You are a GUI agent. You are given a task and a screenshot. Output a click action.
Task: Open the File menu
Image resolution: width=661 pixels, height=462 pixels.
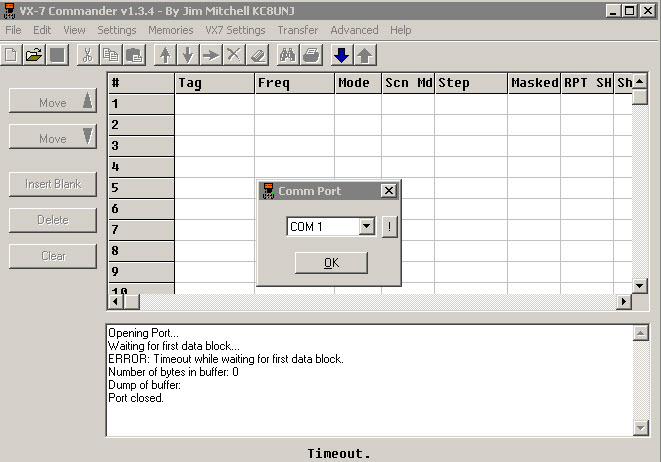[13, 30]
